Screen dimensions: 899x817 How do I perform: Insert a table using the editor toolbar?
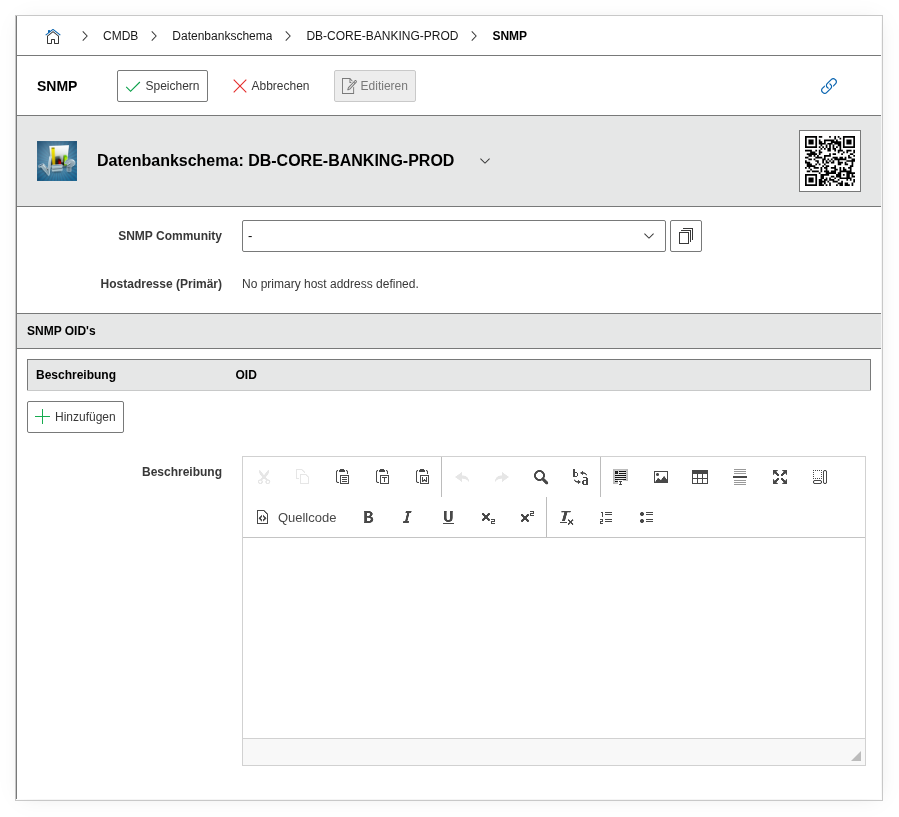point(700,477)
